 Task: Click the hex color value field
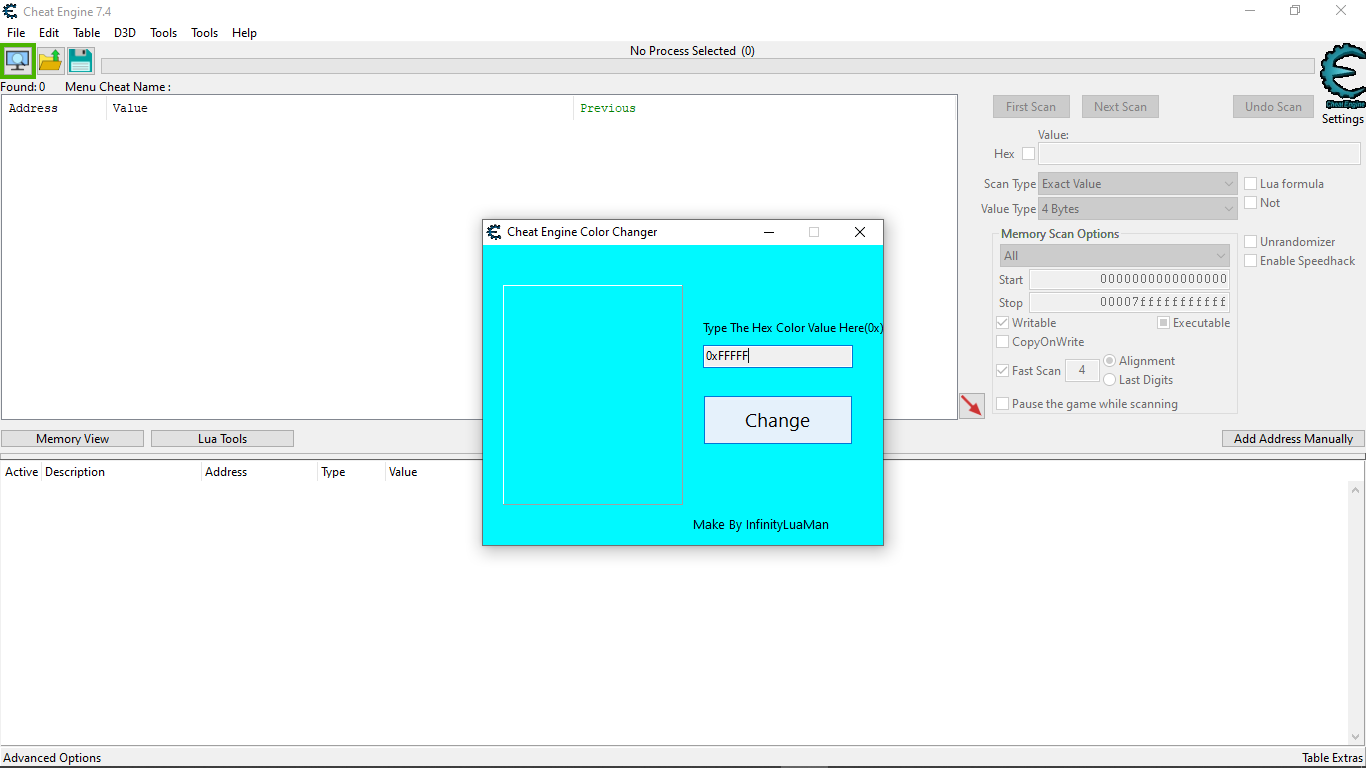click(x=778, y=356)
